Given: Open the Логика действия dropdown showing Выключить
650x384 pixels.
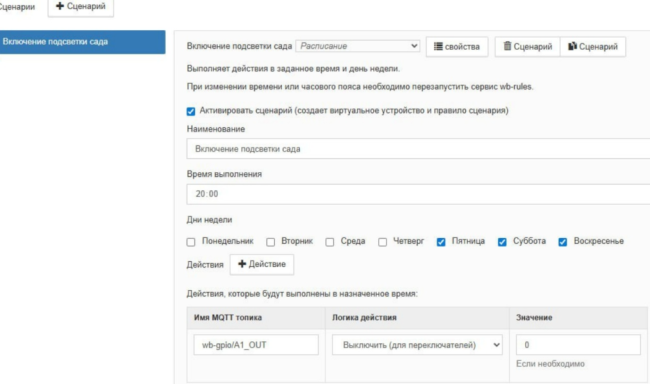Looking at the screenshot, I should (x=417, y=345).
